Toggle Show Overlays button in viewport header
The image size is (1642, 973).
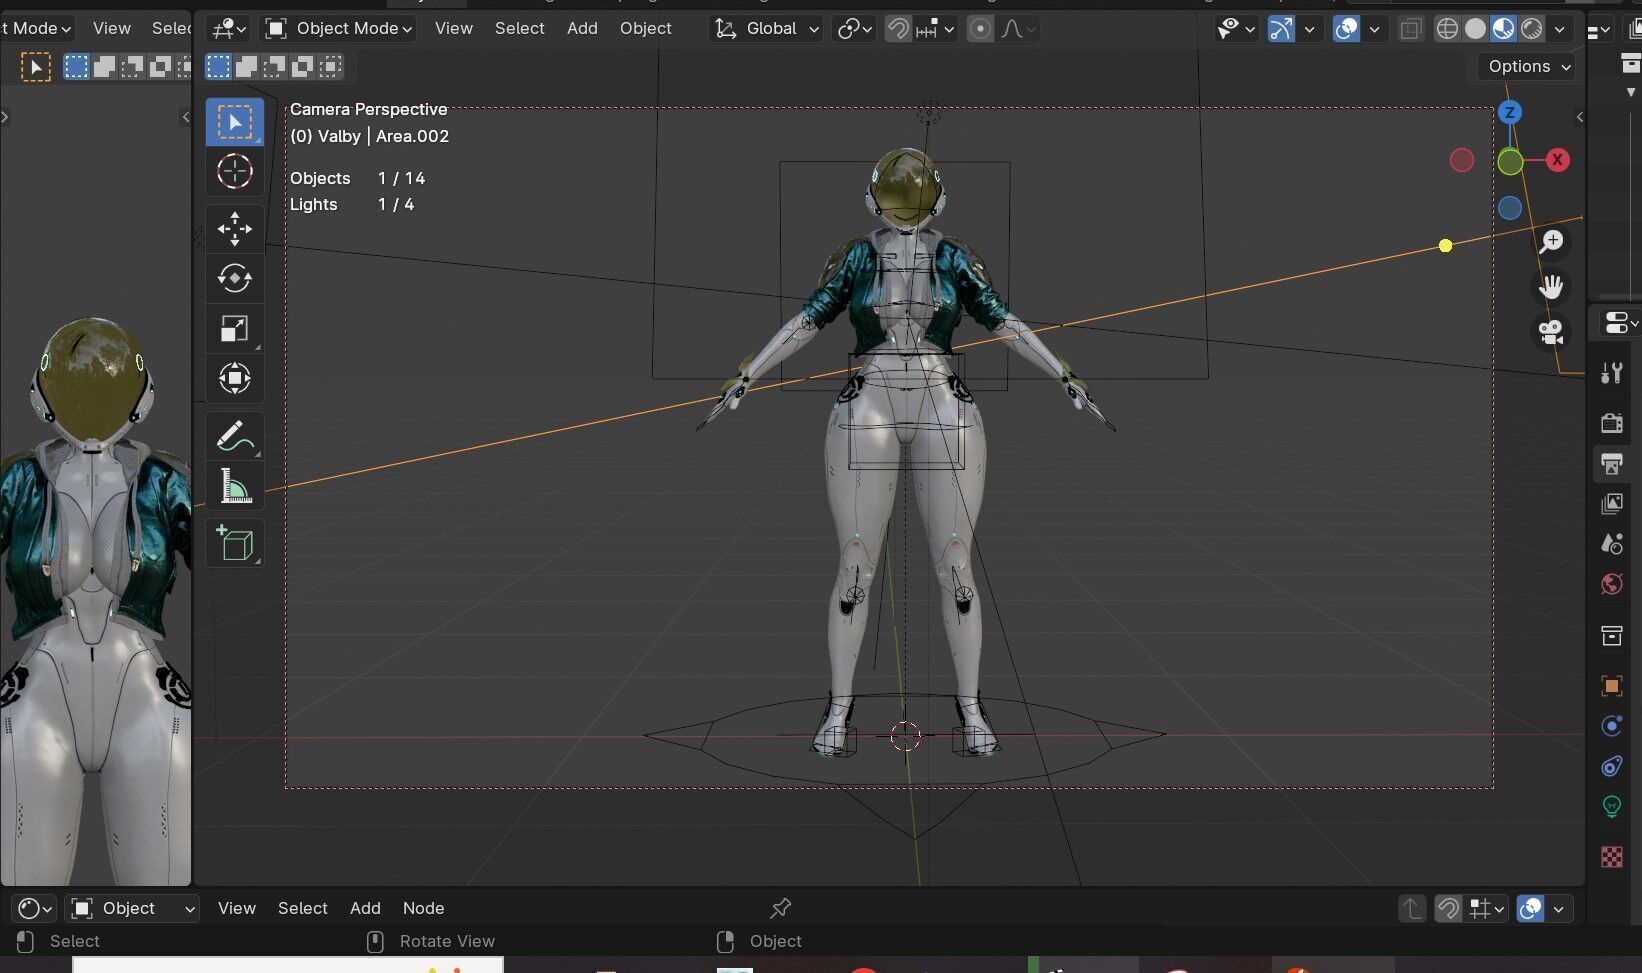click(x=1347, y=29)
